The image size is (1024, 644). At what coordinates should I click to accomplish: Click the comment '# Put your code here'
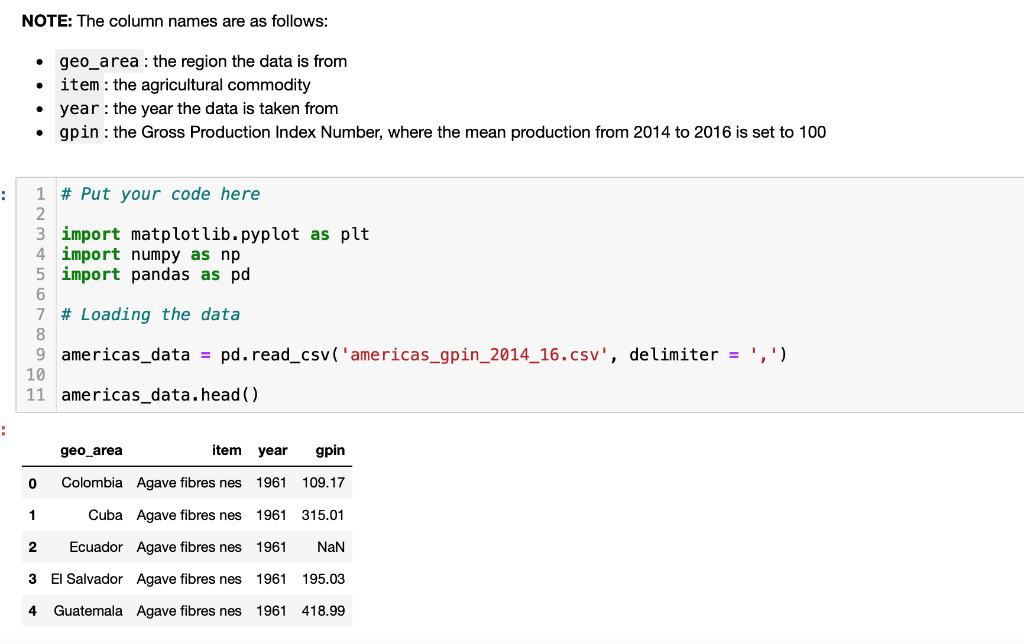[x=160, y=193]
